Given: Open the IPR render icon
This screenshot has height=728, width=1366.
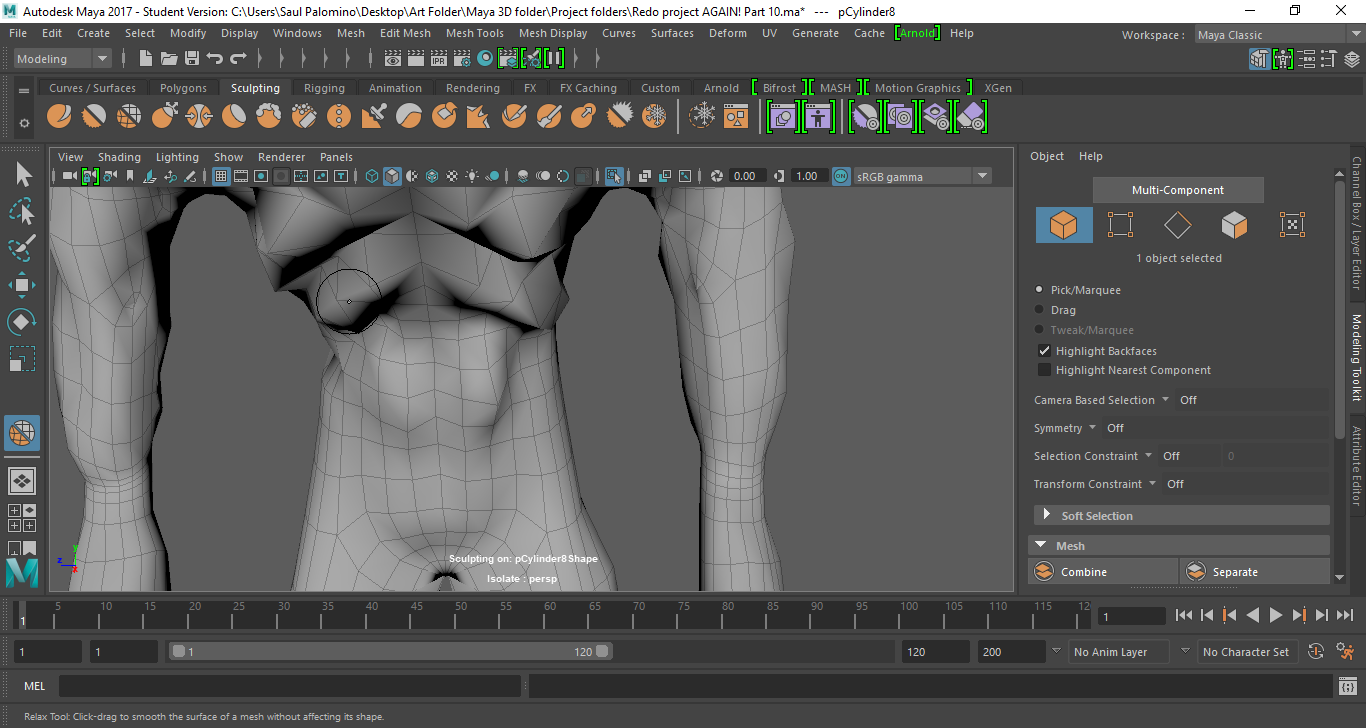Looking at the screenshot, I should pyautogui.click(x=438, y=59).
